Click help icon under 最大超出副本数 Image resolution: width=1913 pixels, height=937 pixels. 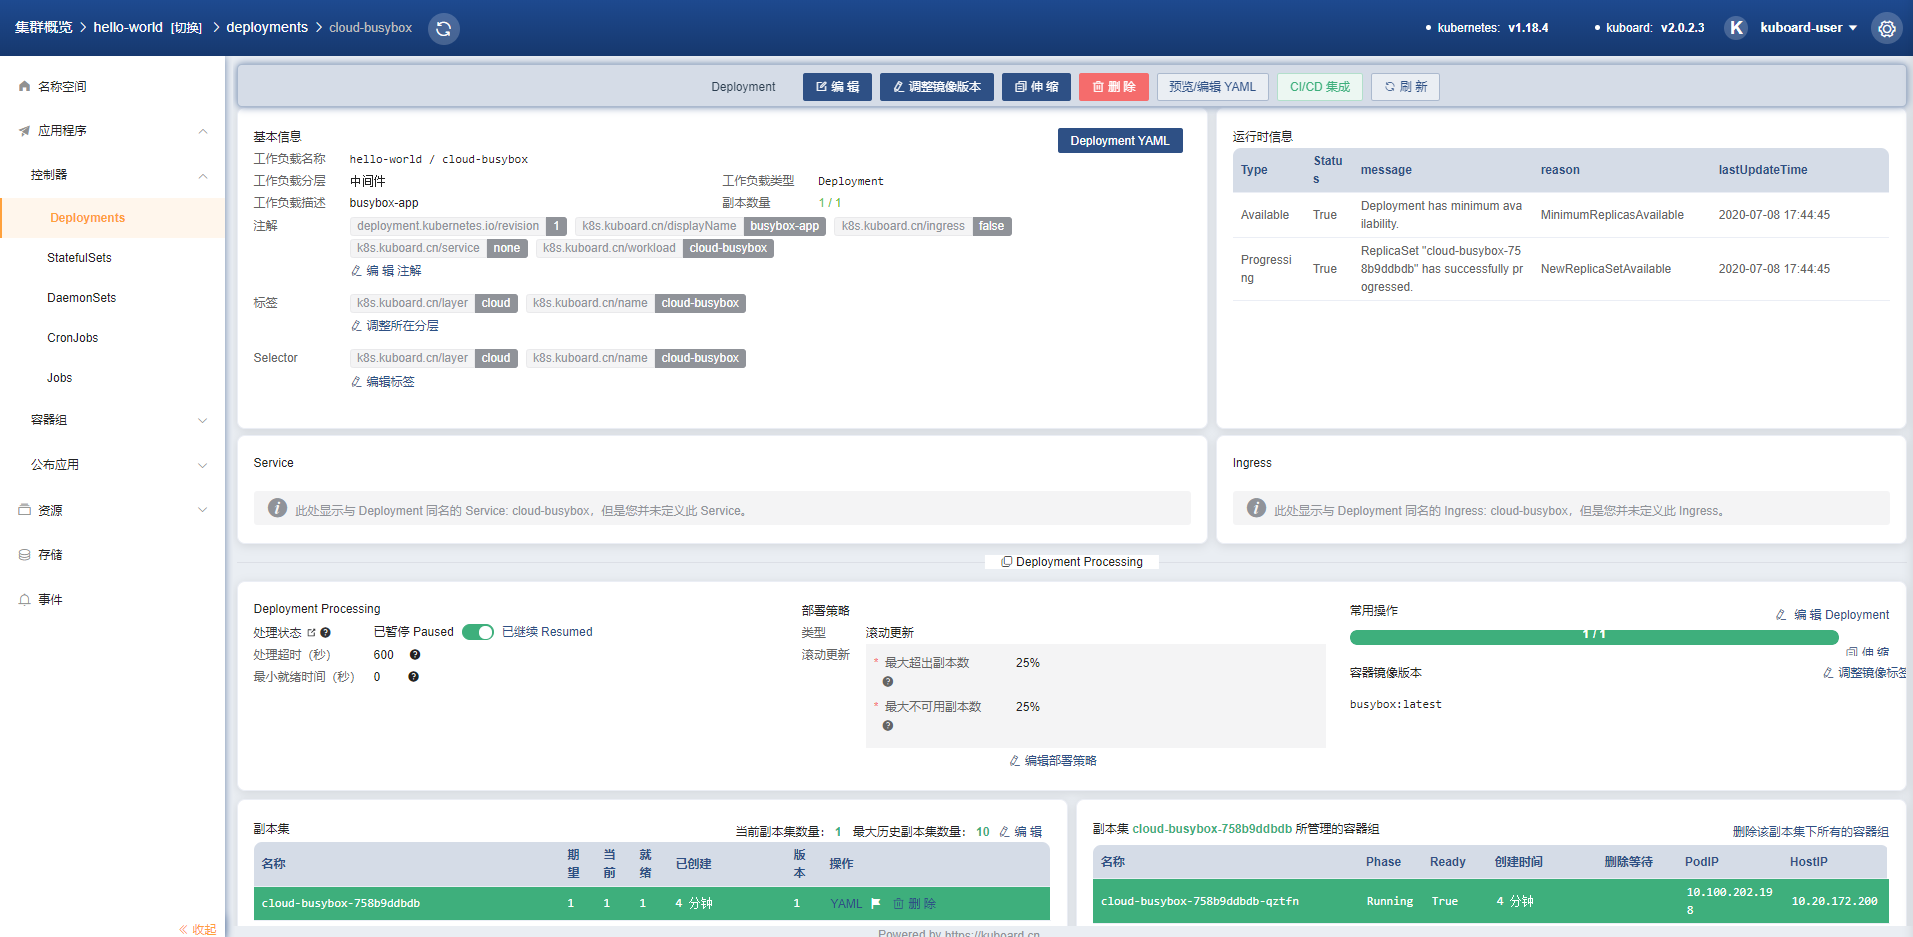[x=888, y=682]
